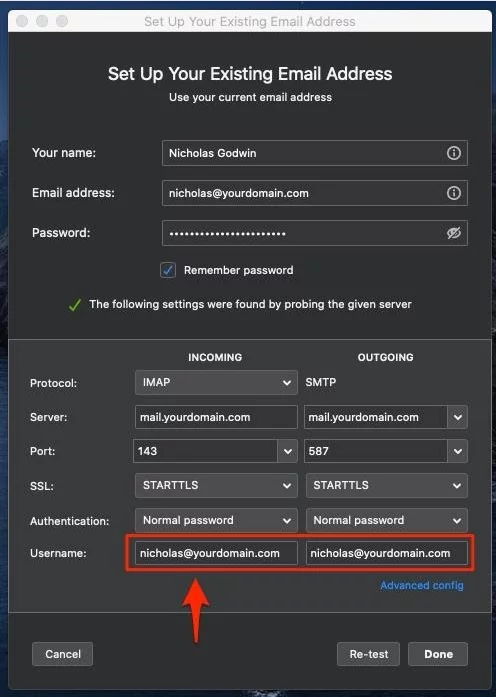Open the Advanced config link
This screenshot has height=697, width=496.
pyautogui.click(x=422, y=585)
